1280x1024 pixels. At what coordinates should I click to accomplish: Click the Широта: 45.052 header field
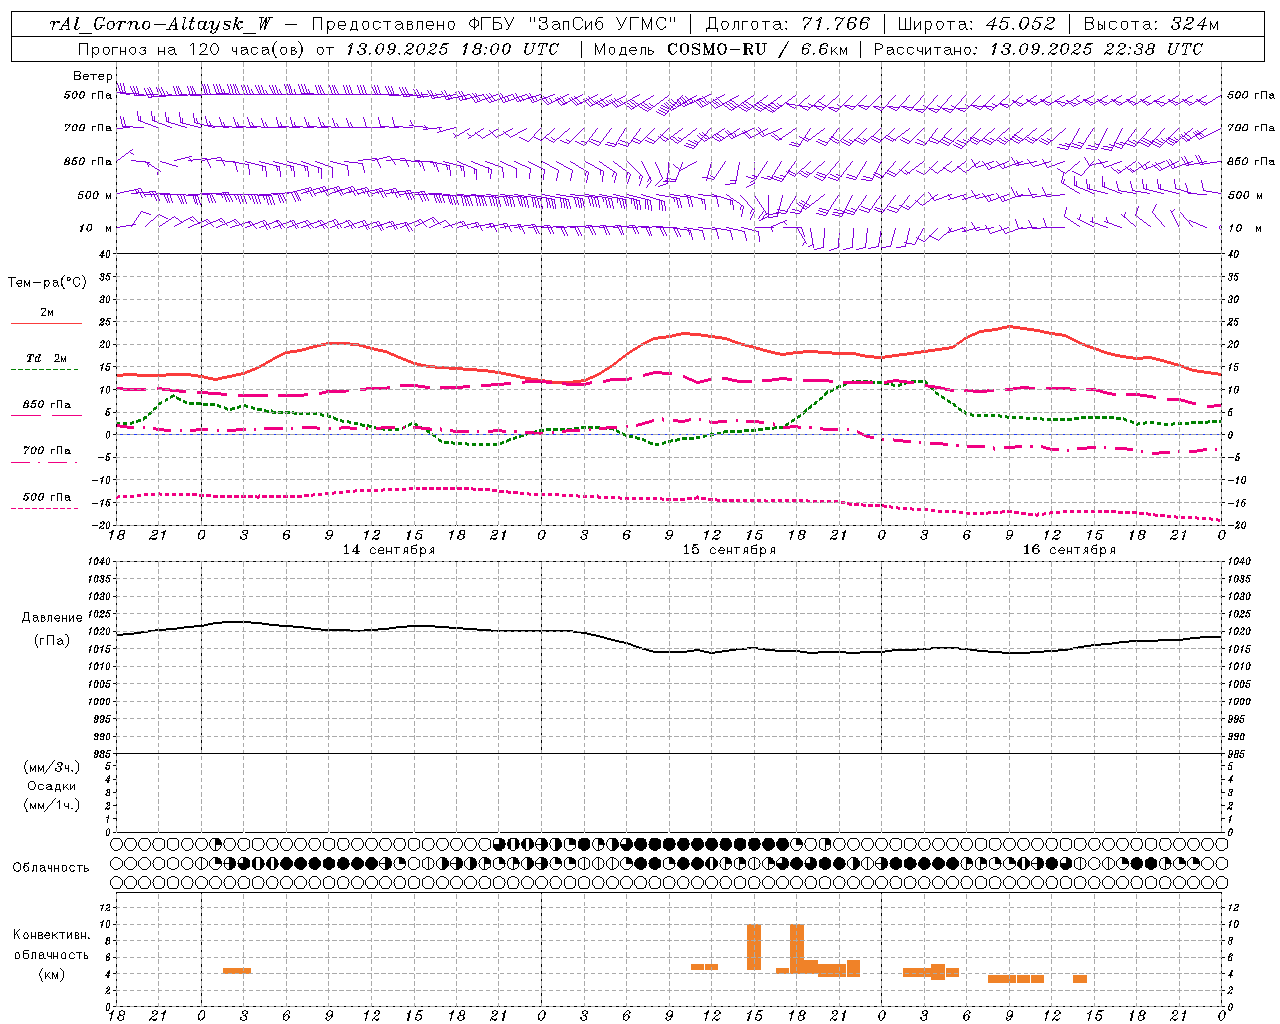(x=976, y=24)
